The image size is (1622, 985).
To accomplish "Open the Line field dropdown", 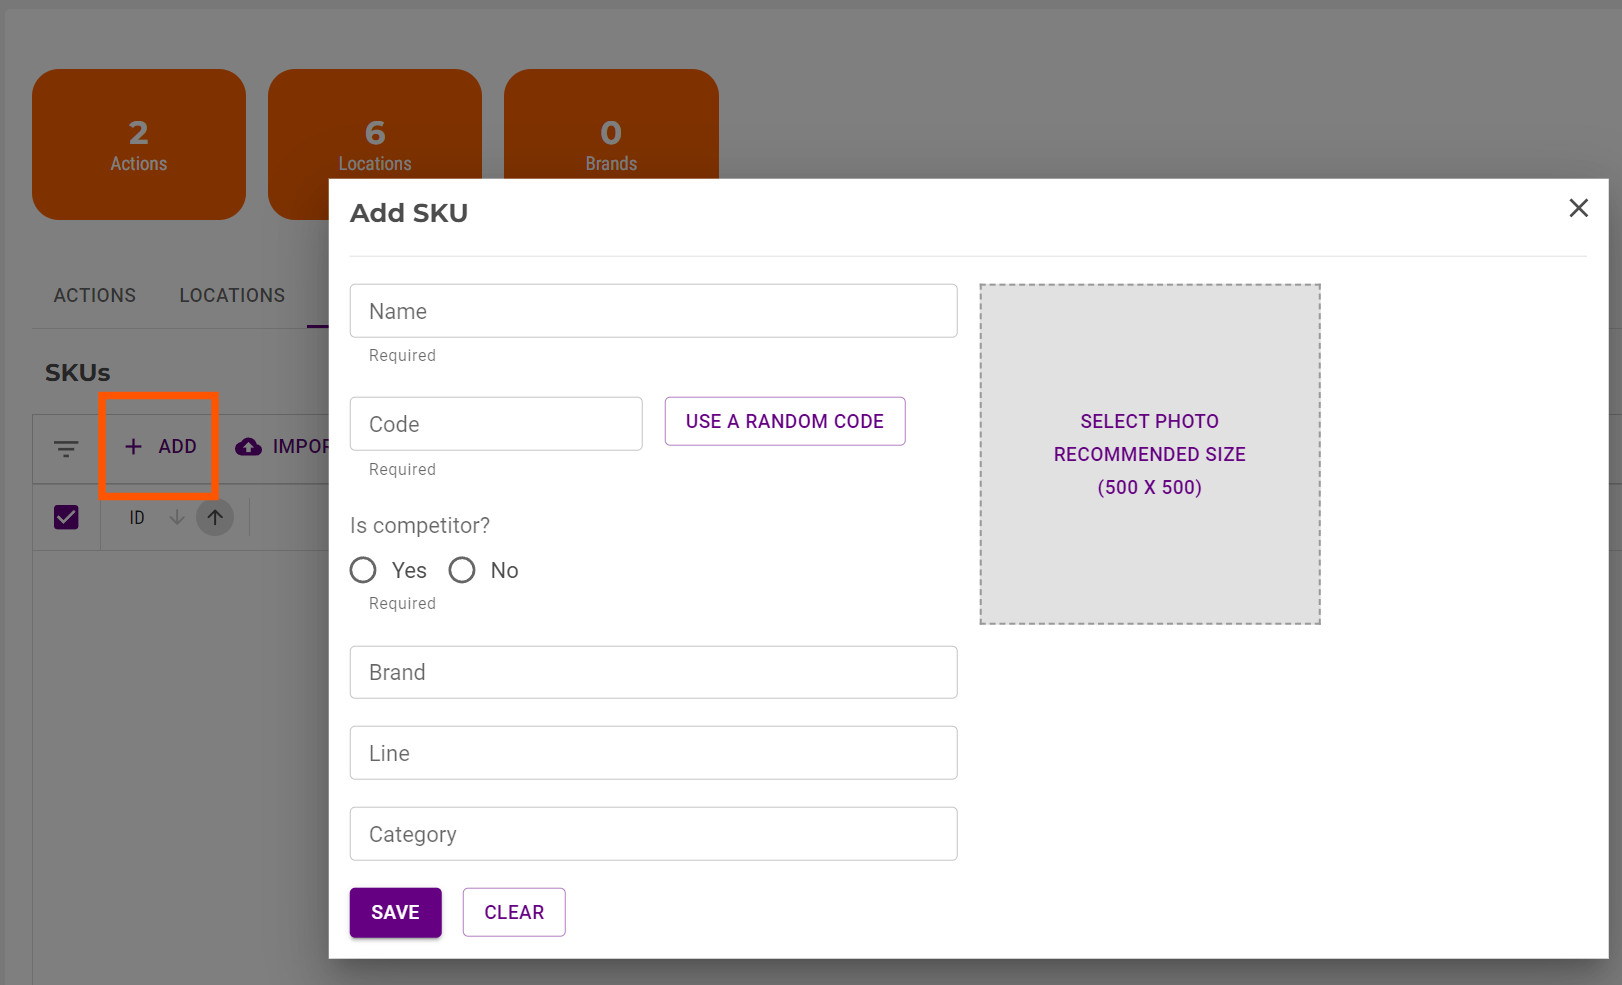I will (653, 753).
